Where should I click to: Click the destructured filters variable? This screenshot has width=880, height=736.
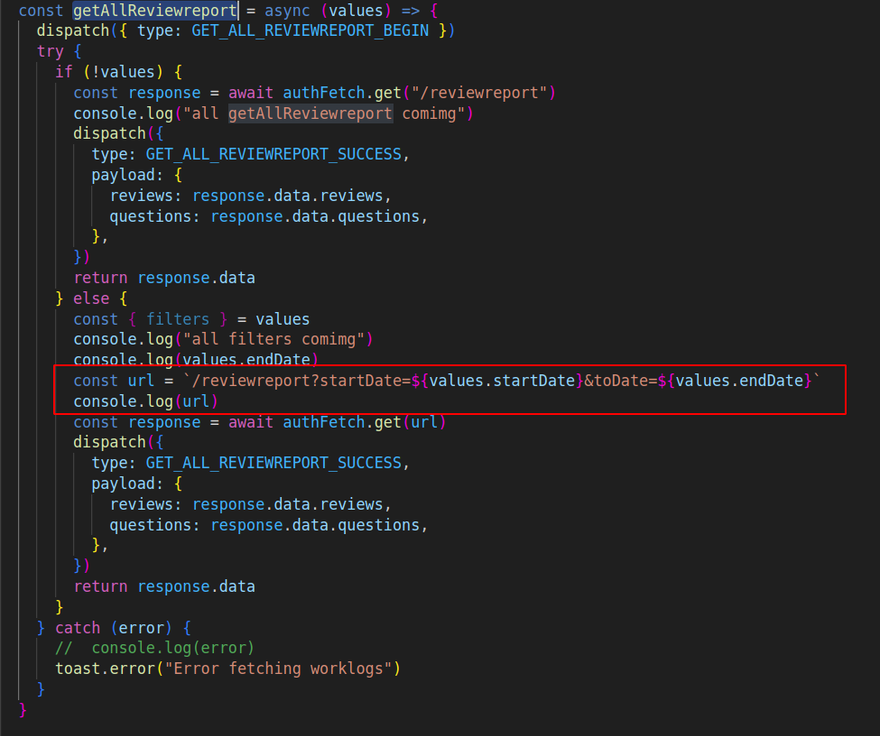click(178, 319)
